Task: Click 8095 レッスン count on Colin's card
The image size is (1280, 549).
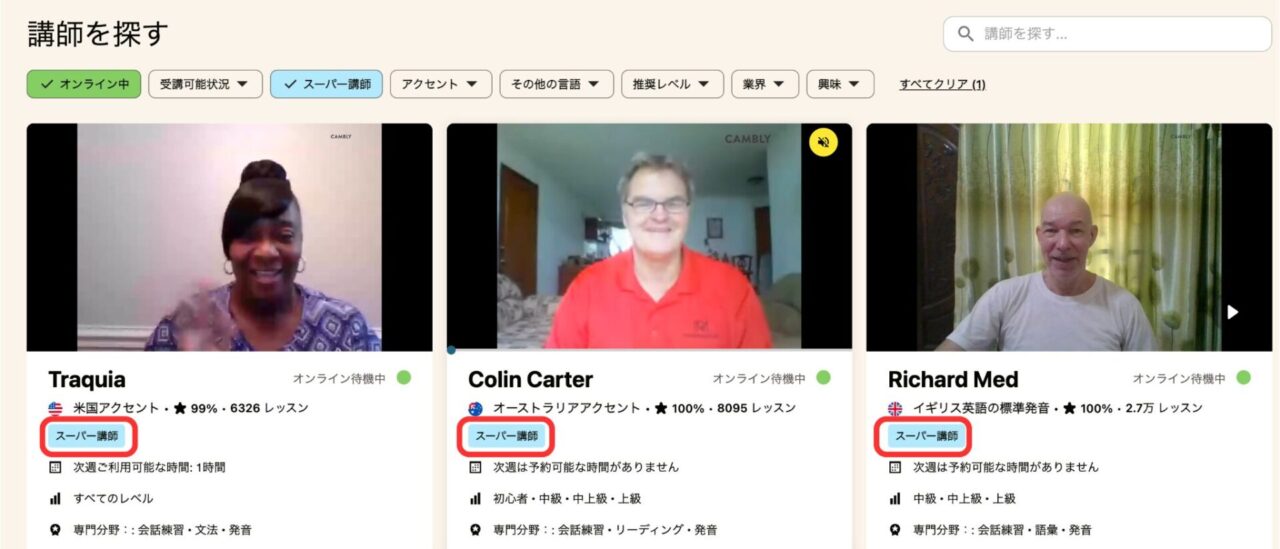Action: pyautogui.click(x=755, y=408)
